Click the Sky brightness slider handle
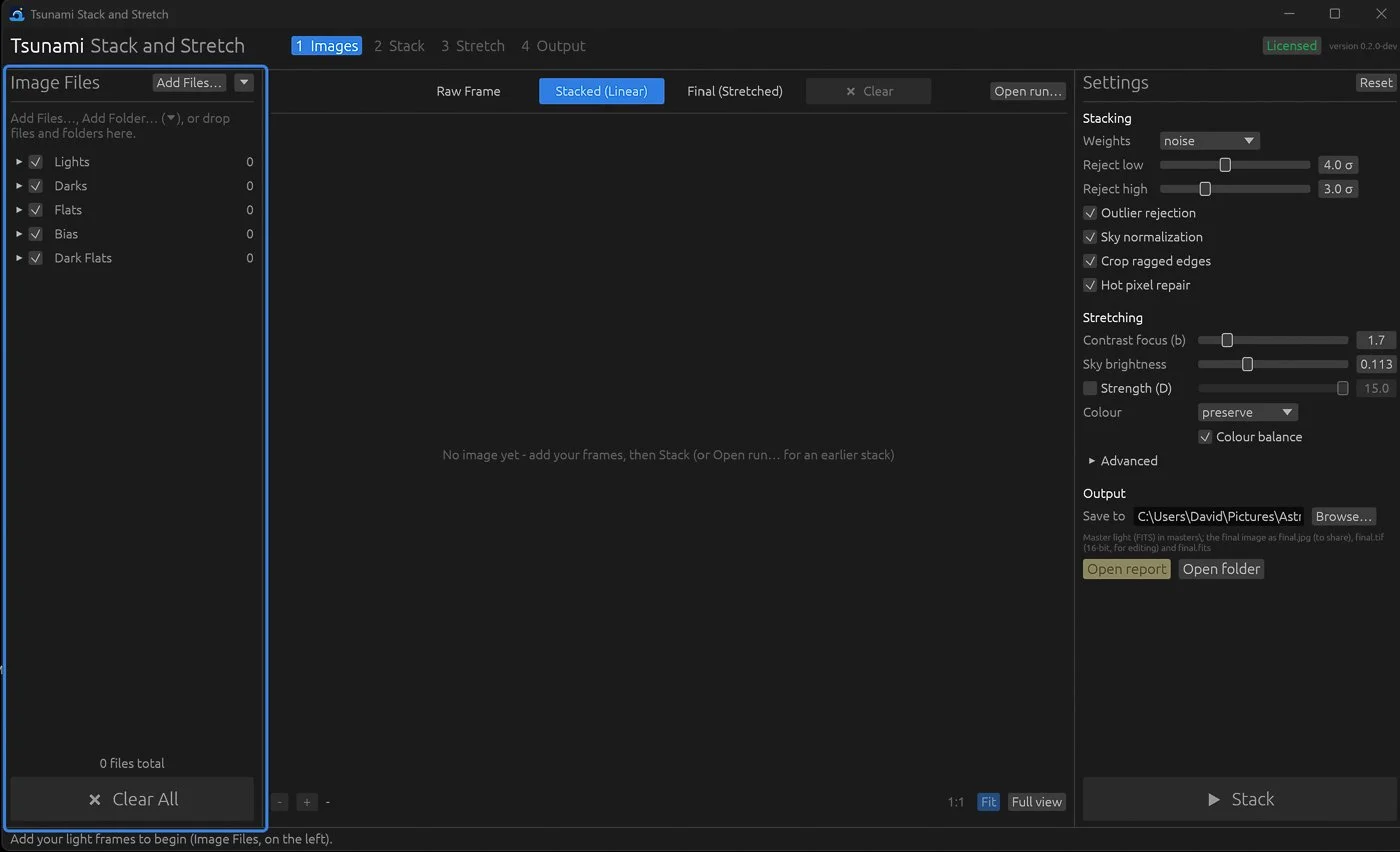Screen dimensions: 1400x852 pyautogui.click(x=1247, y=364)
